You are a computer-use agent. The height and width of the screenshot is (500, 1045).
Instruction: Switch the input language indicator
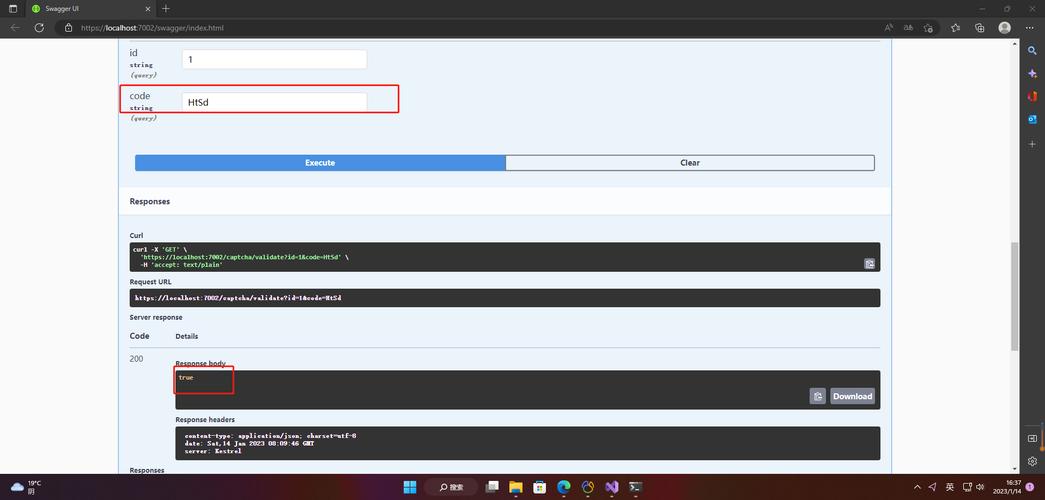pyautogui.click(x=950, y=487)
